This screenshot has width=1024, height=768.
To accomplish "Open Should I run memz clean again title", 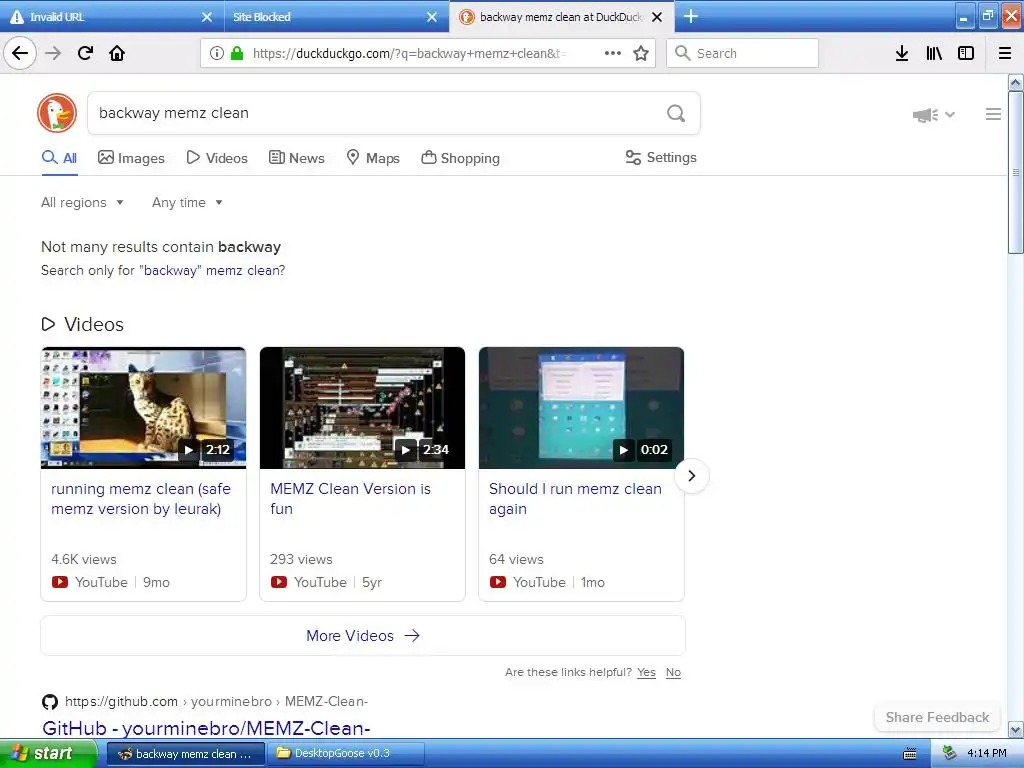I will pyautogui.click(x=575, y=499).
